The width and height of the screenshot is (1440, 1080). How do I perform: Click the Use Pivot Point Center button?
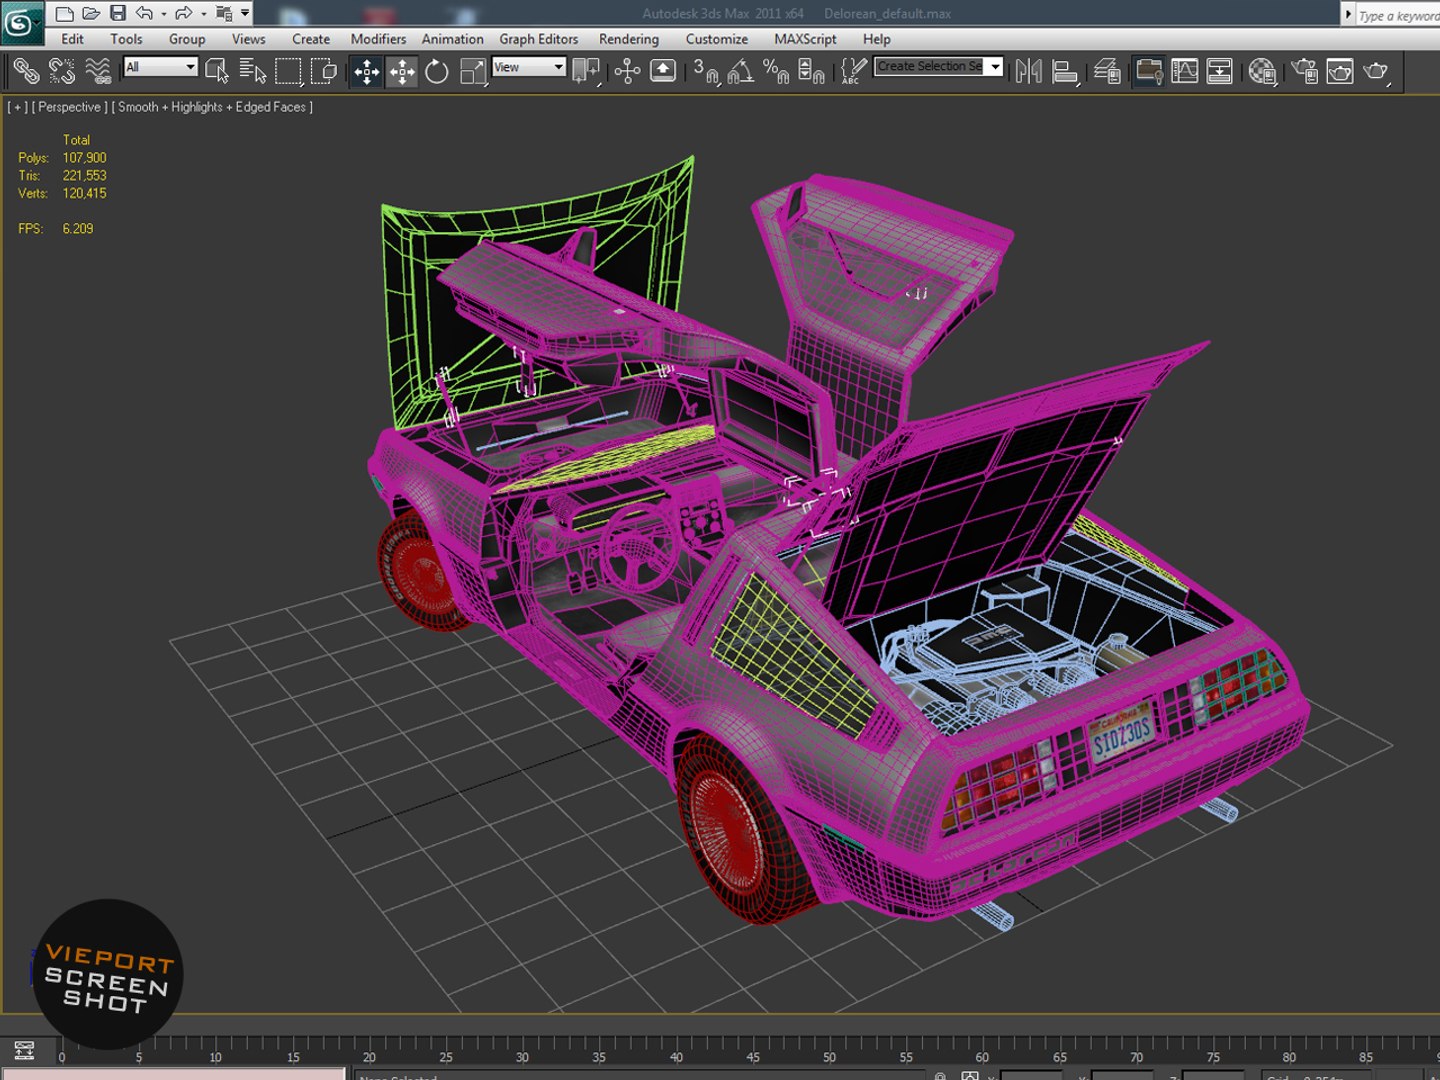[x=586, y=71]
